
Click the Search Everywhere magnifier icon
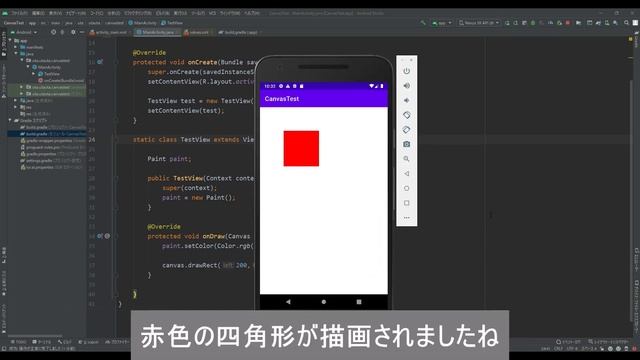point(627,23)
